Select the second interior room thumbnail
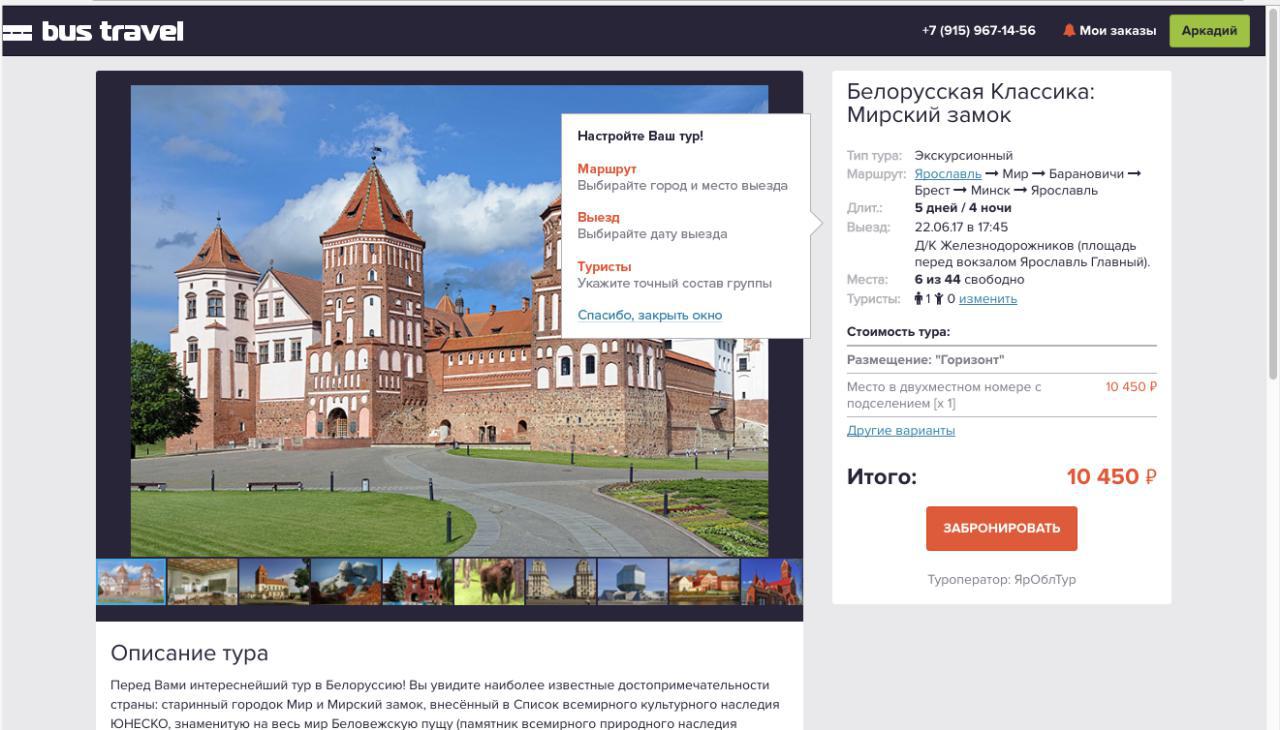 click(x=203, y=582)
